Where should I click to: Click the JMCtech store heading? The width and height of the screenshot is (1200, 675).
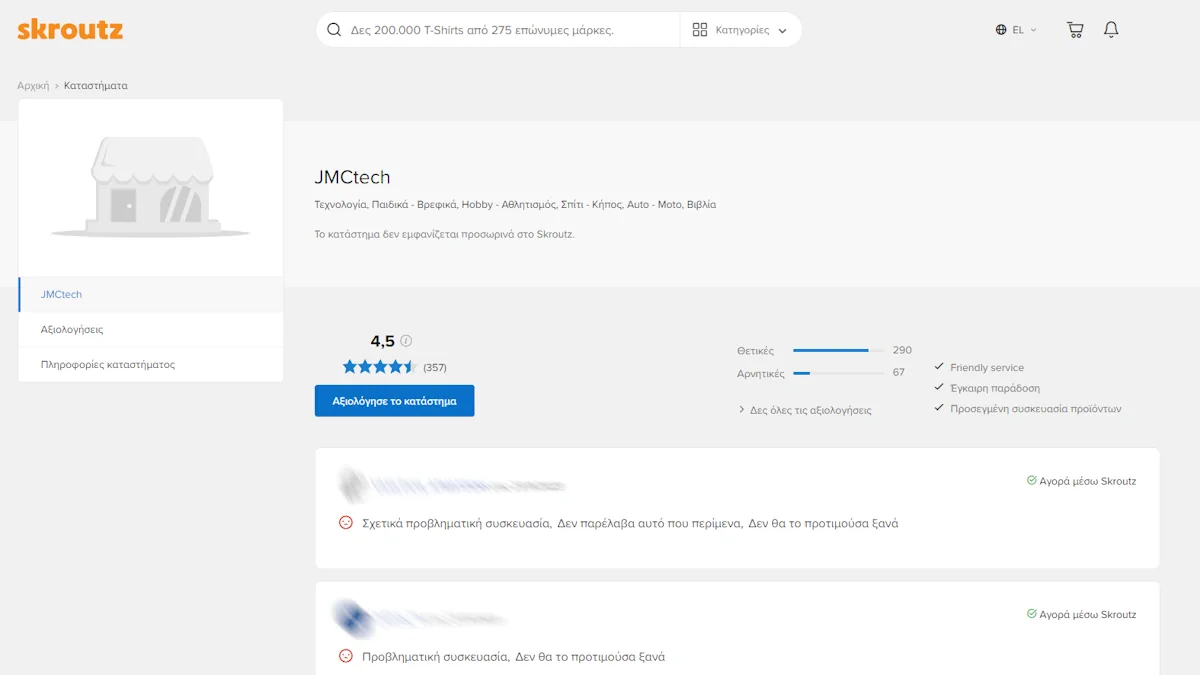[352, 178]
